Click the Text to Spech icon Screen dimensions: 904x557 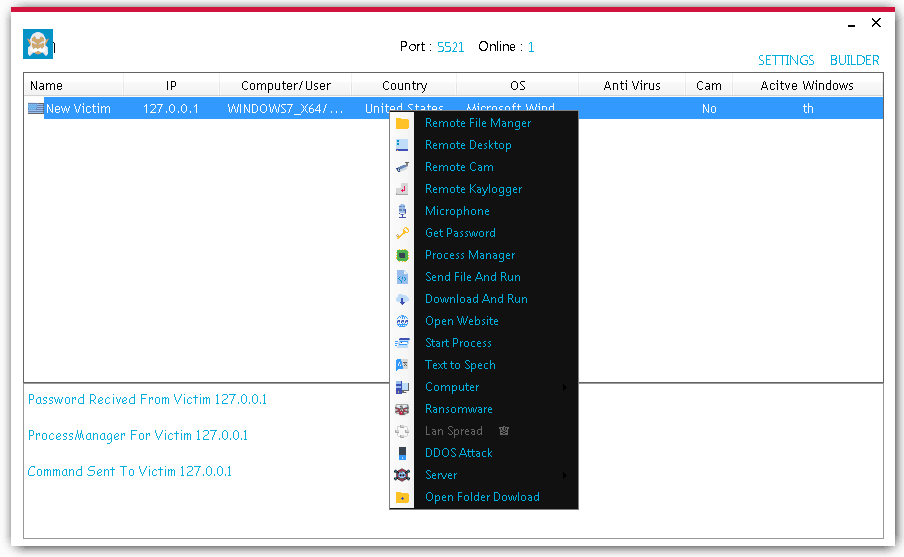pyautogui.click(x=402, y=365)
